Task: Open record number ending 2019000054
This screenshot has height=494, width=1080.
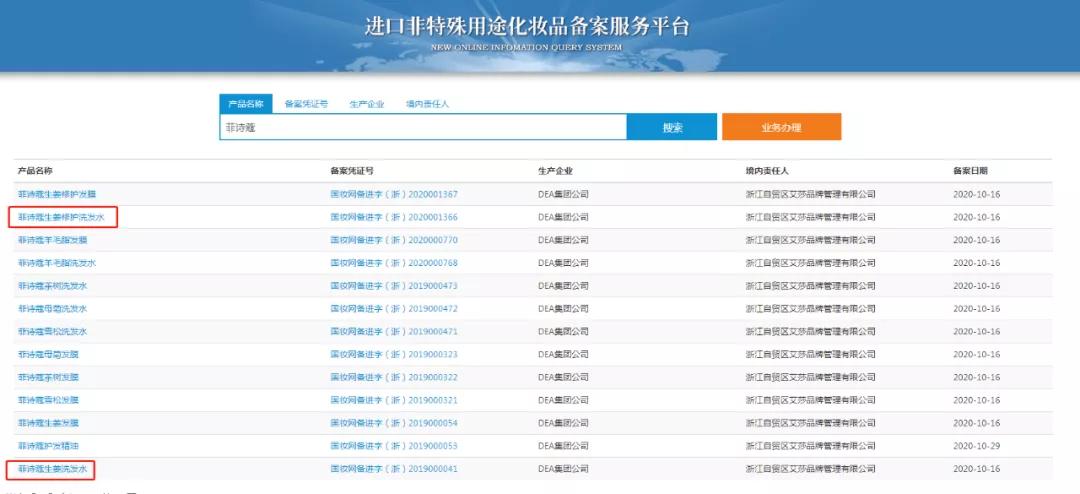Action: click(x=394, y=422)
